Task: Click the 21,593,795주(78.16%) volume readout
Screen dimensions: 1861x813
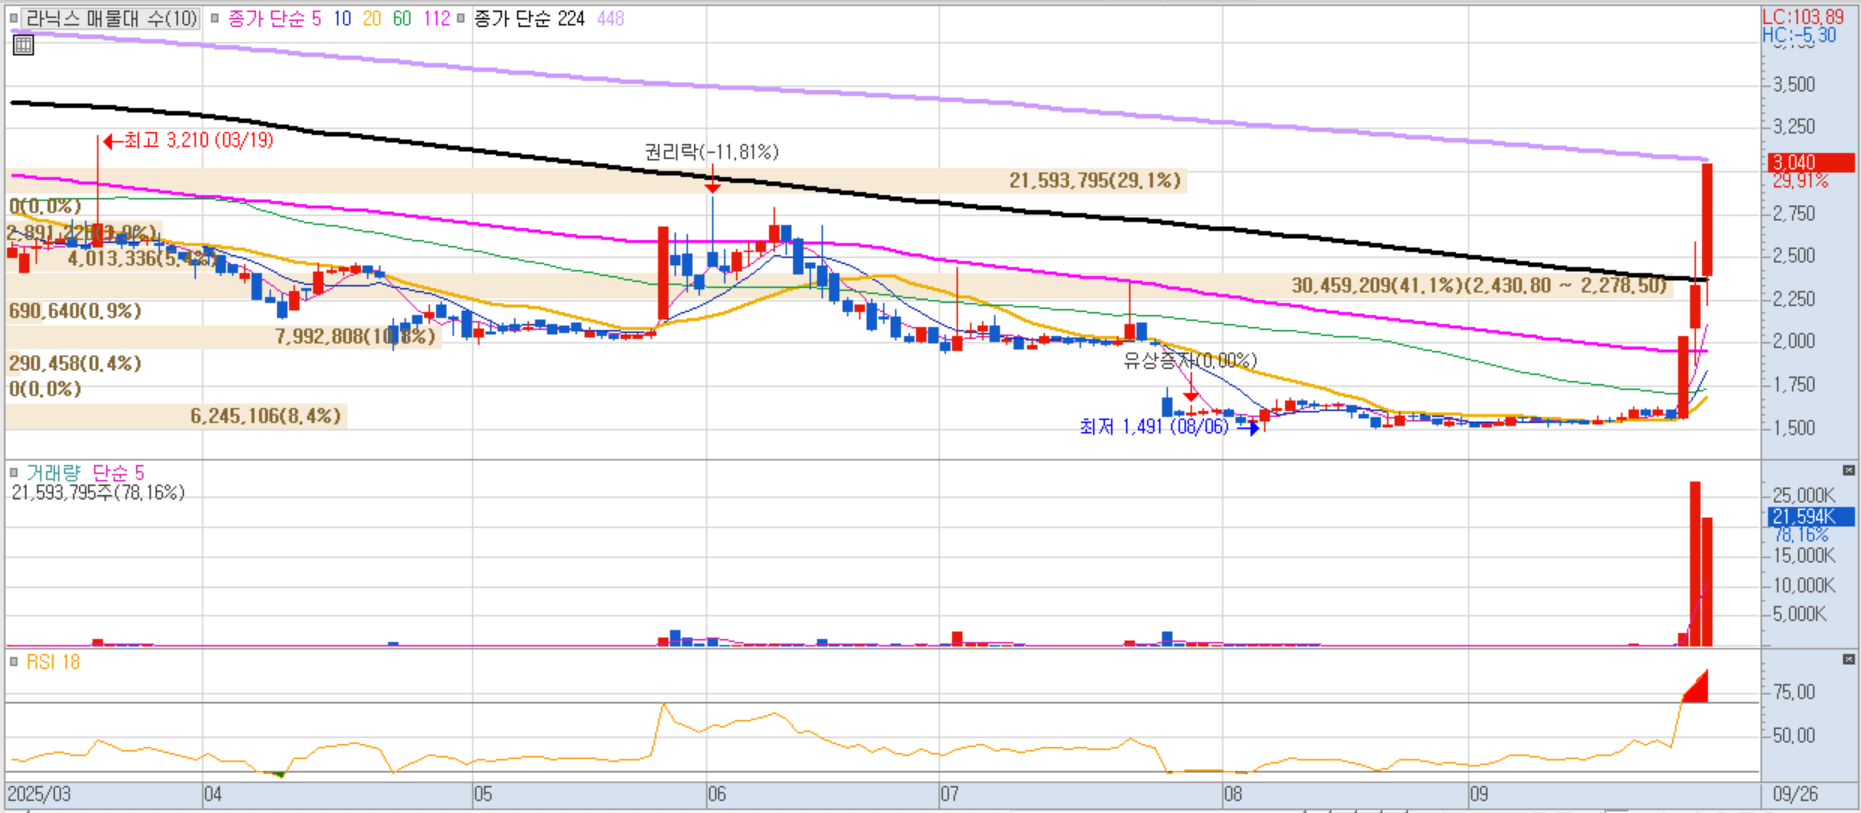Action: 98,492
